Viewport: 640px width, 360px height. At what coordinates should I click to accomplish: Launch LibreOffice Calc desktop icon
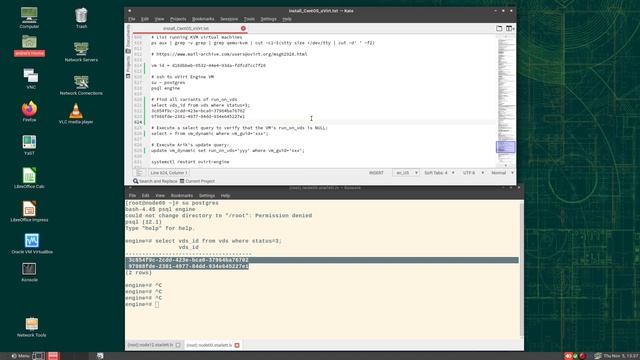tap(29, 178)
